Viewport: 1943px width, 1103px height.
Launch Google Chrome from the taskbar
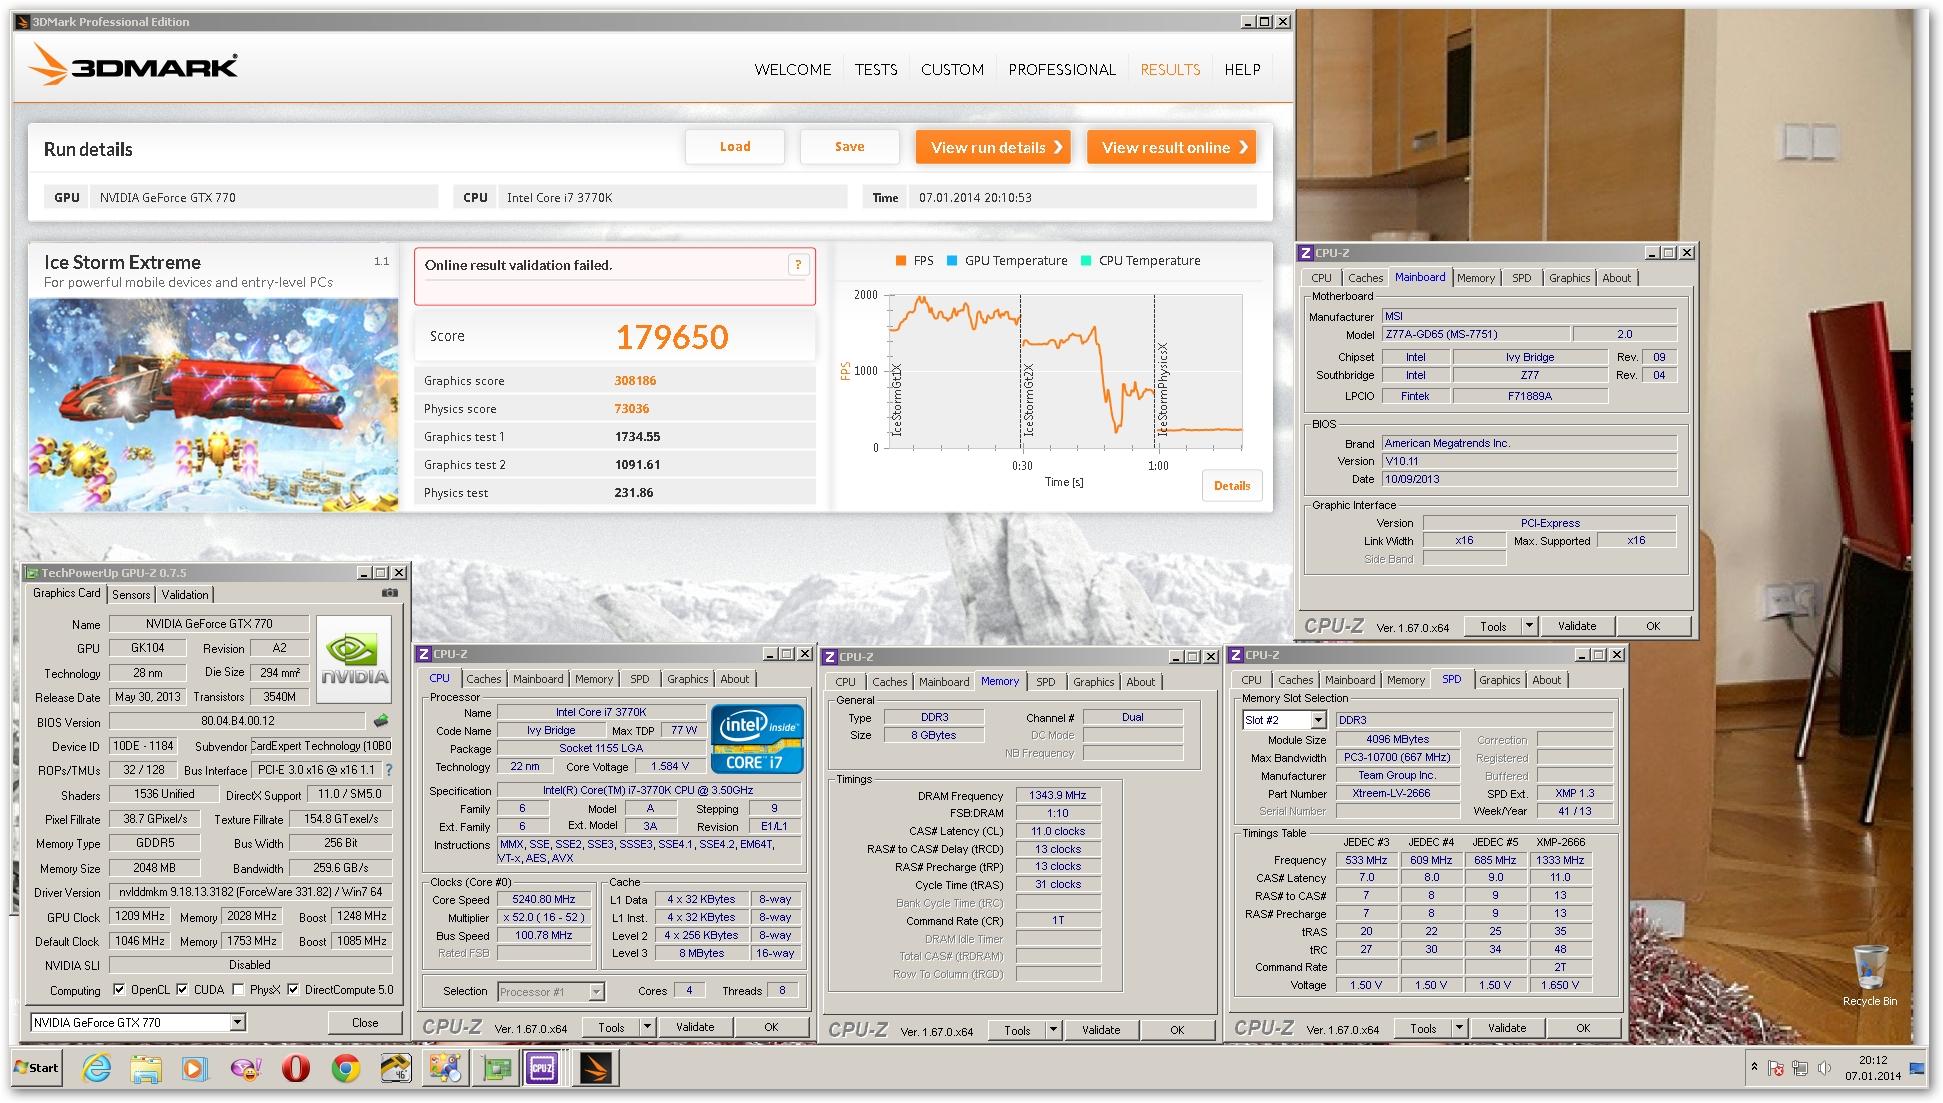click(x=346, y=1069)
